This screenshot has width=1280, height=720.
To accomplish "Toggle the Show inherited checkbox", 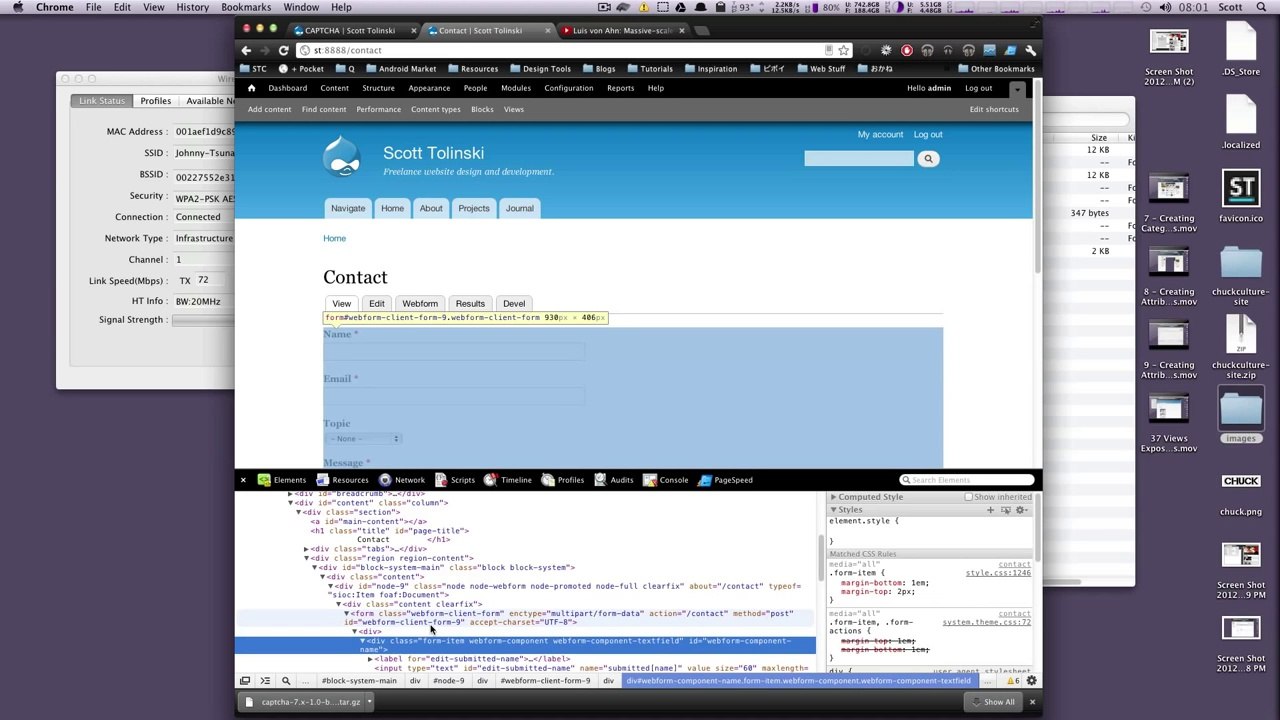I will pyautogui.click(x=968, y=497).
